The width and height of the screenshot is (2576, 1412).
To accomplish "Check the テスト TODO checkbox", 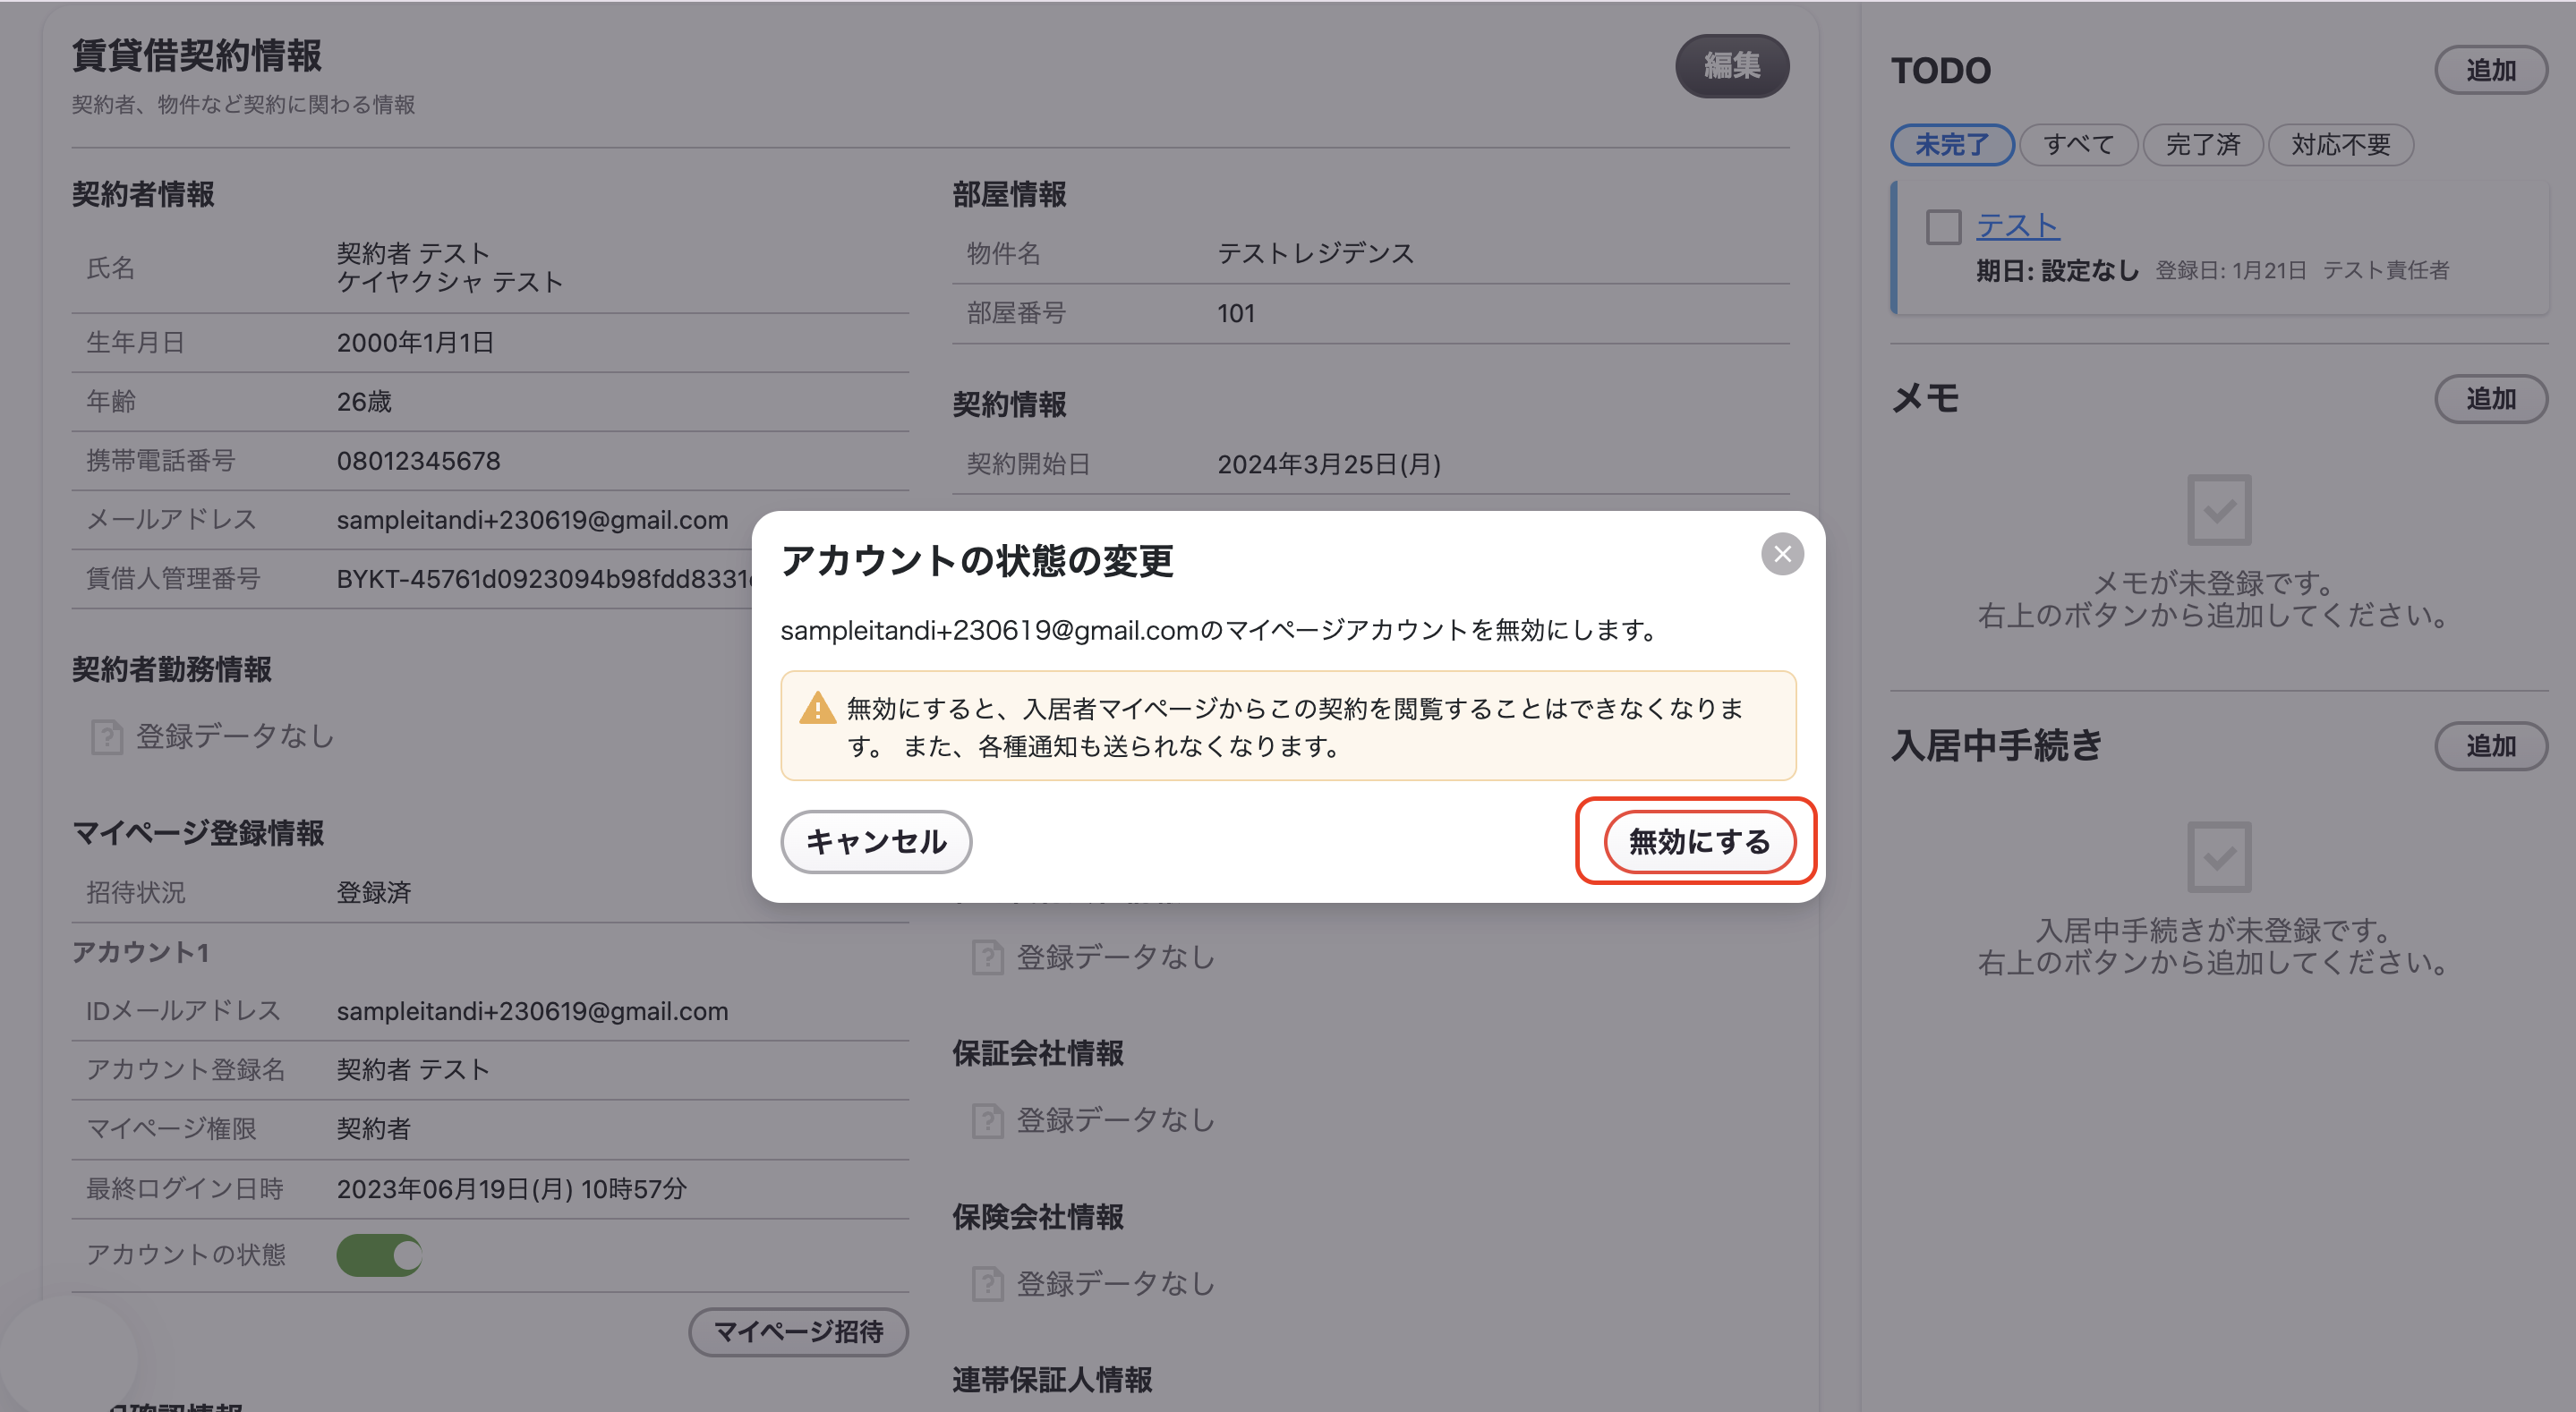I will 1943,227.
